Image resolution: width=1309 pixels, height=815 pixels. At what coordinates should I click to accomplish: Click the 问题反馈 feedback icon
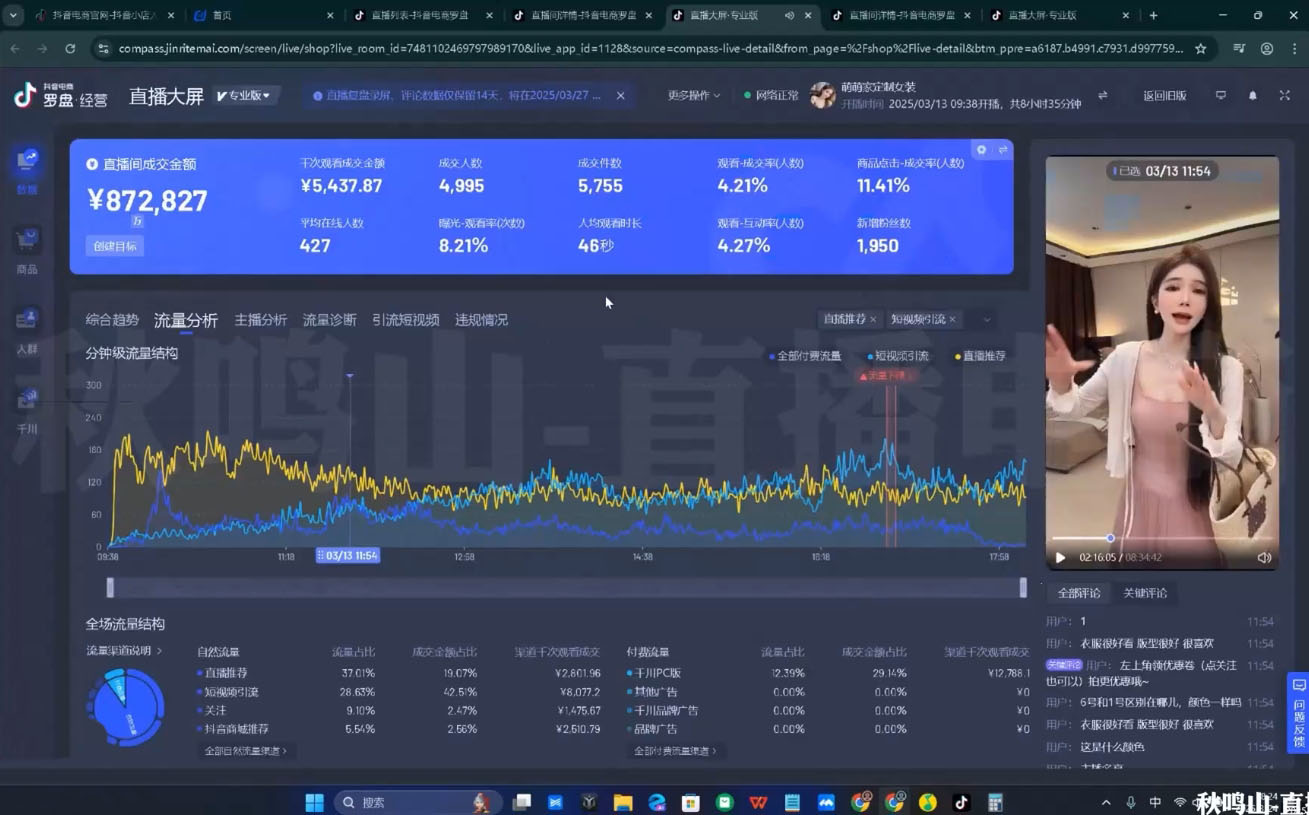1298,712
